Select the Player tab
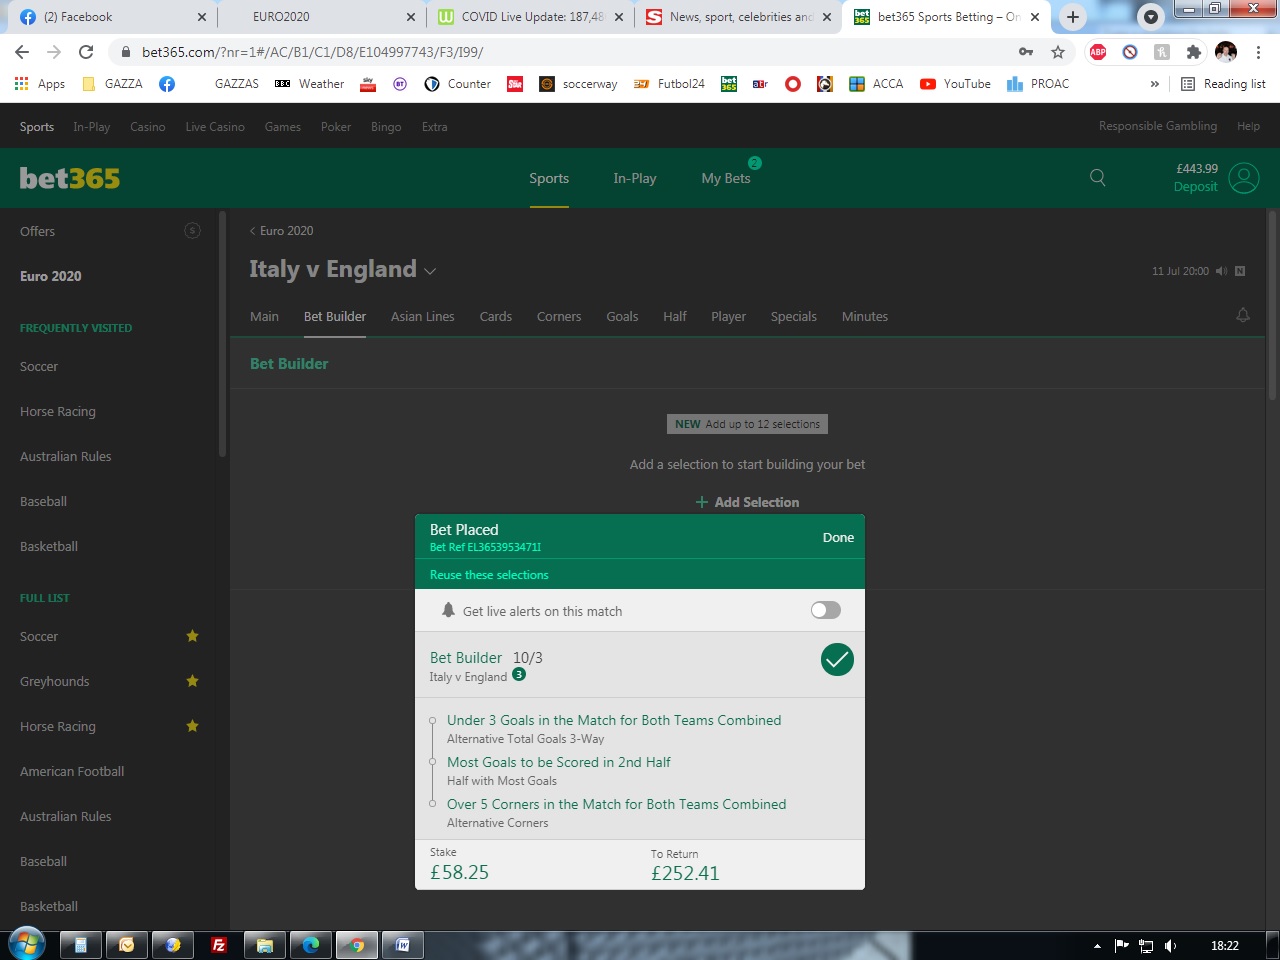The width and height of the screenshot is (1280, 960). (728, 316)
